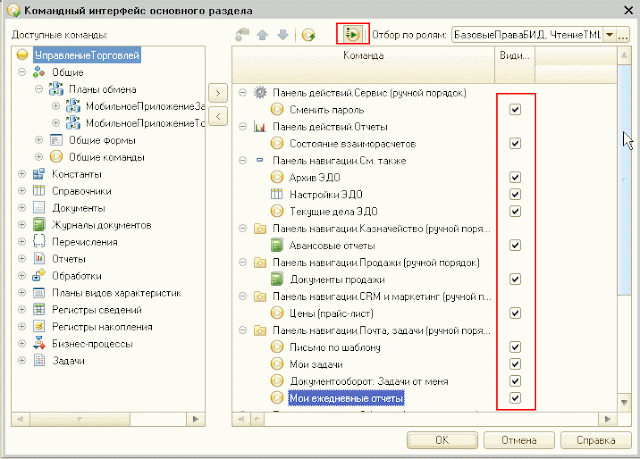Click left pane scroll-right arrow

tap(196, 419)
